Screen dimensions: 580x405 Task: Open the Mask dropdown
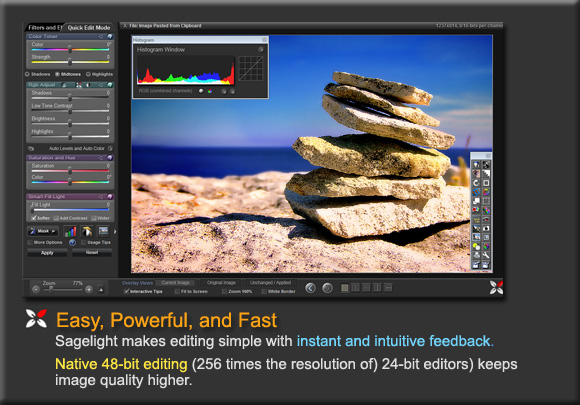click(43, 231)
